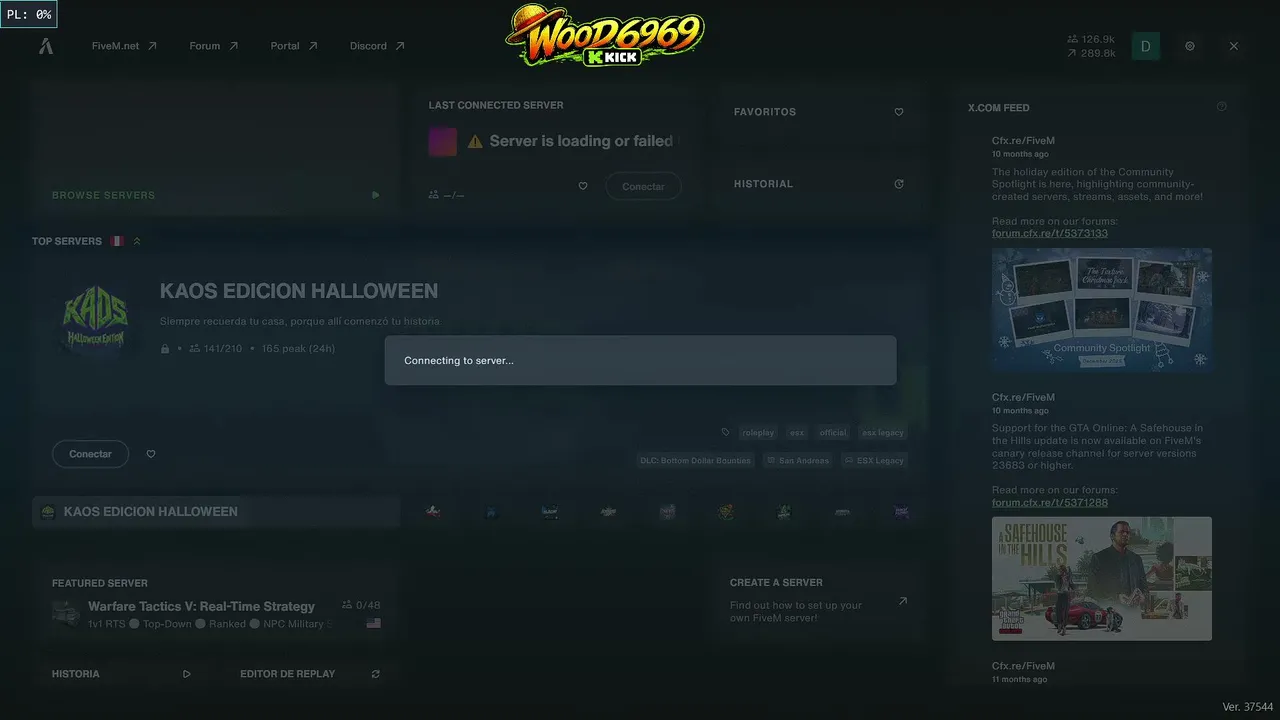Click the esx legacy tag

(883, 433)
